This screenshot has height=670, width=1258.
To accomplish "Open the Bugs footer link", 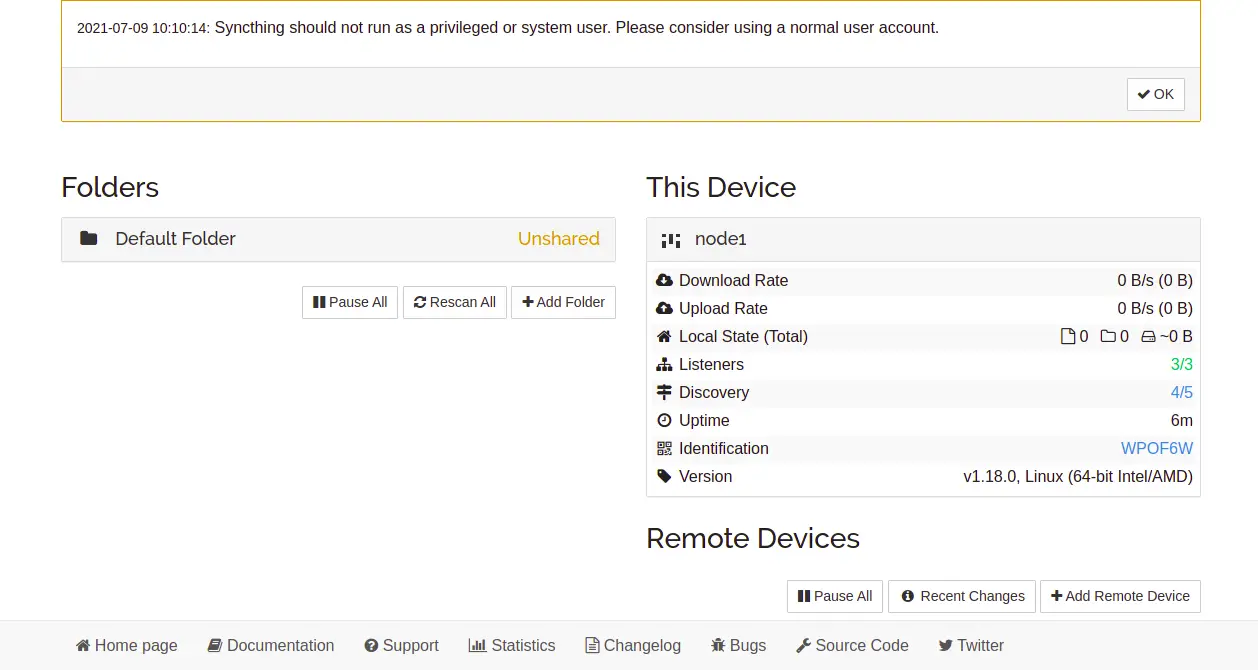I will (x=738, y=646).
